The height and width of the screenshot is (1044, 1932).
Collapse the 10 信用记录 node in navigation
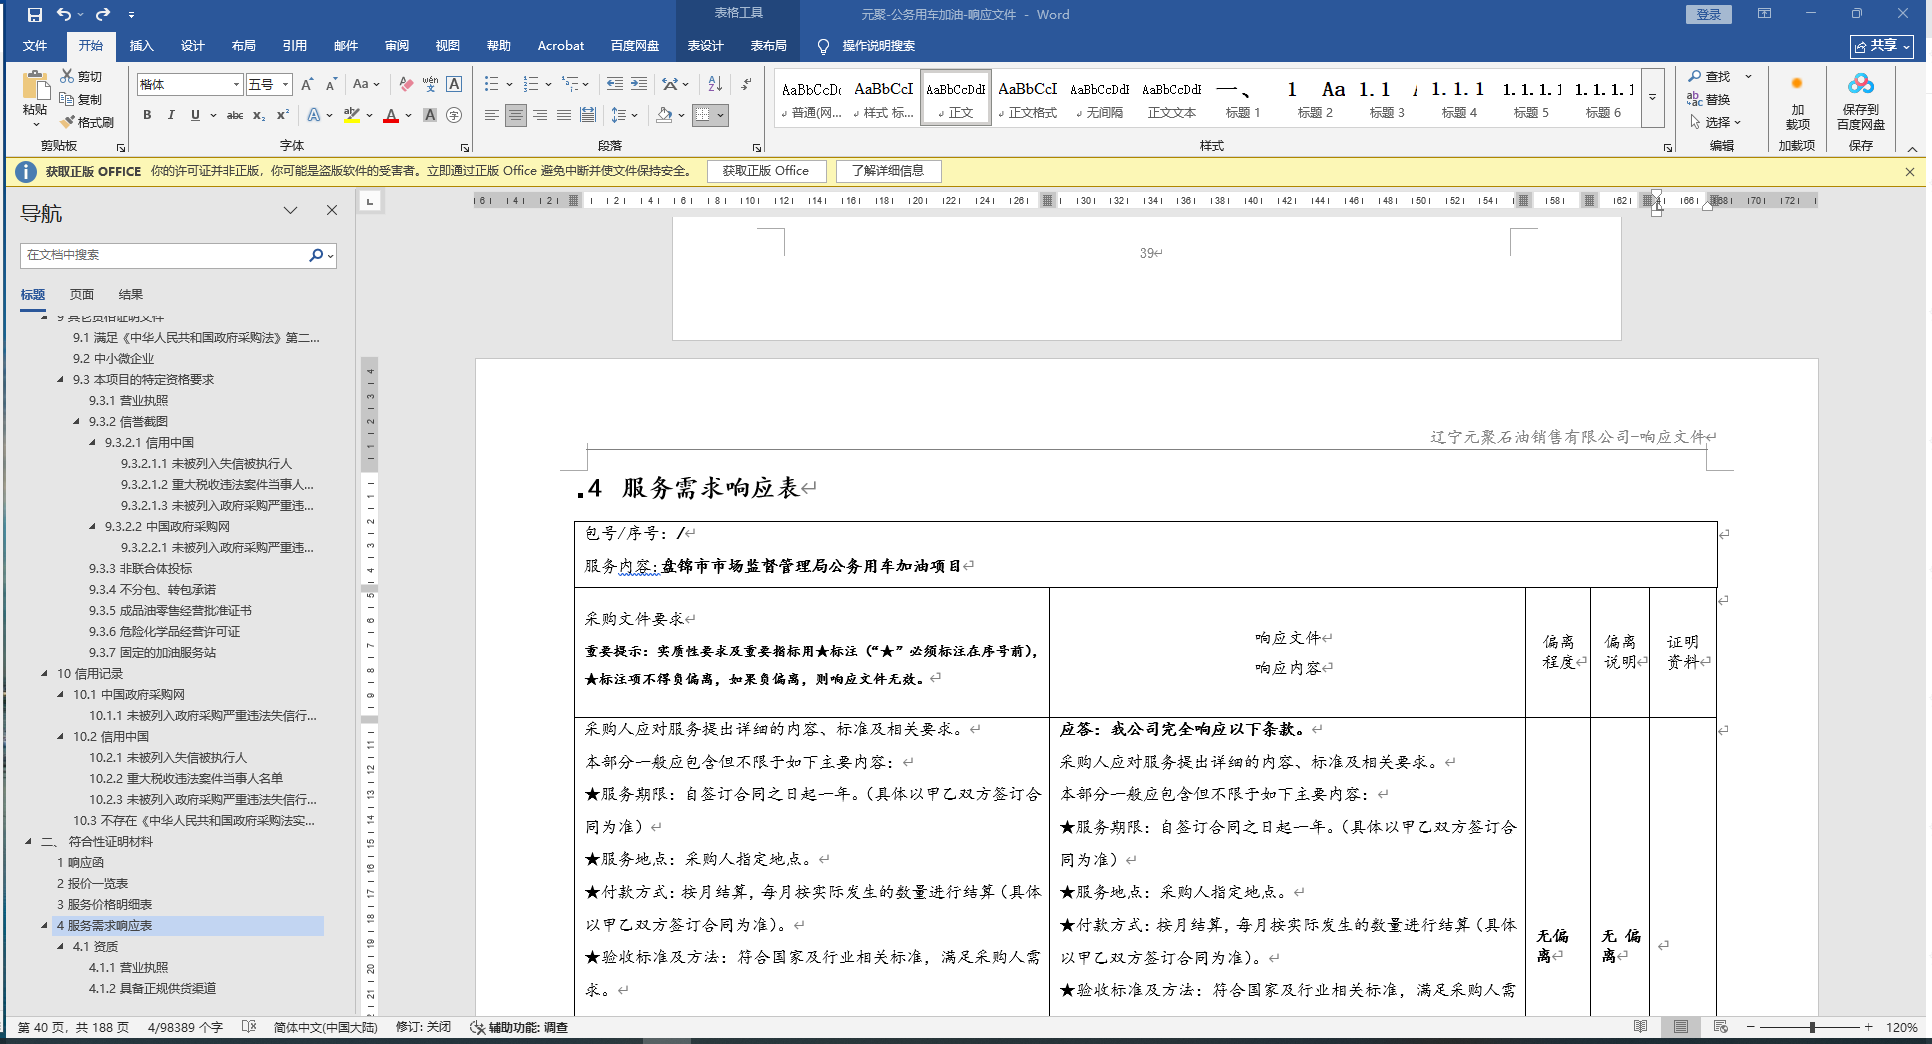(45, 673)
